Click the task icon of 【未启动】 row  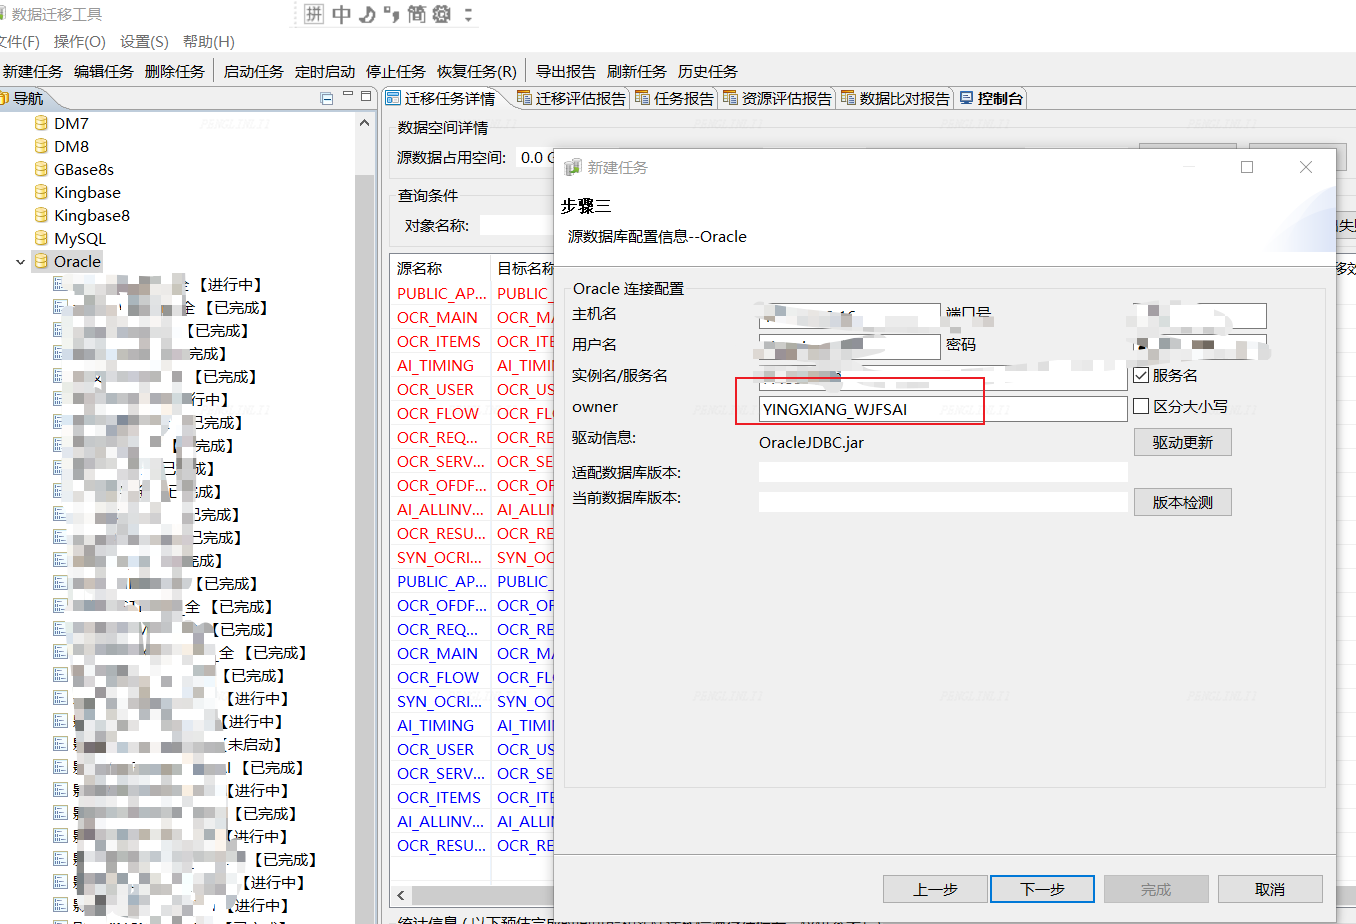pos(60,744)
